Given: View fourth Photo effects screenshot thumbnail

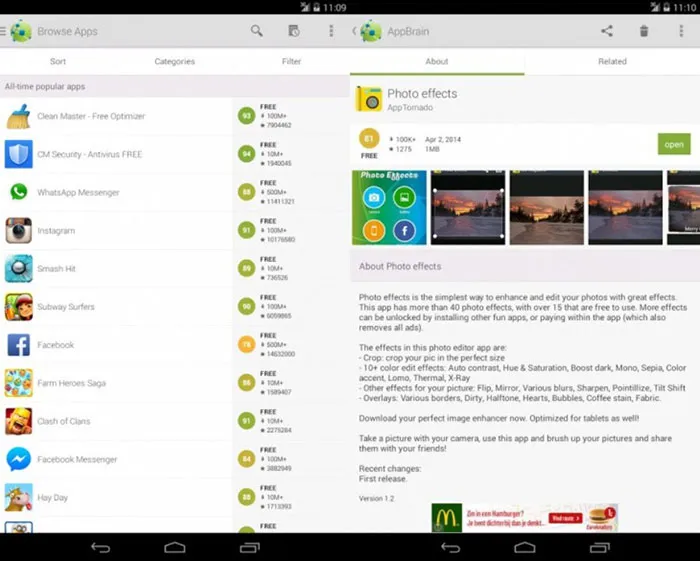Looking at the screenshot, I should (625, 208).
